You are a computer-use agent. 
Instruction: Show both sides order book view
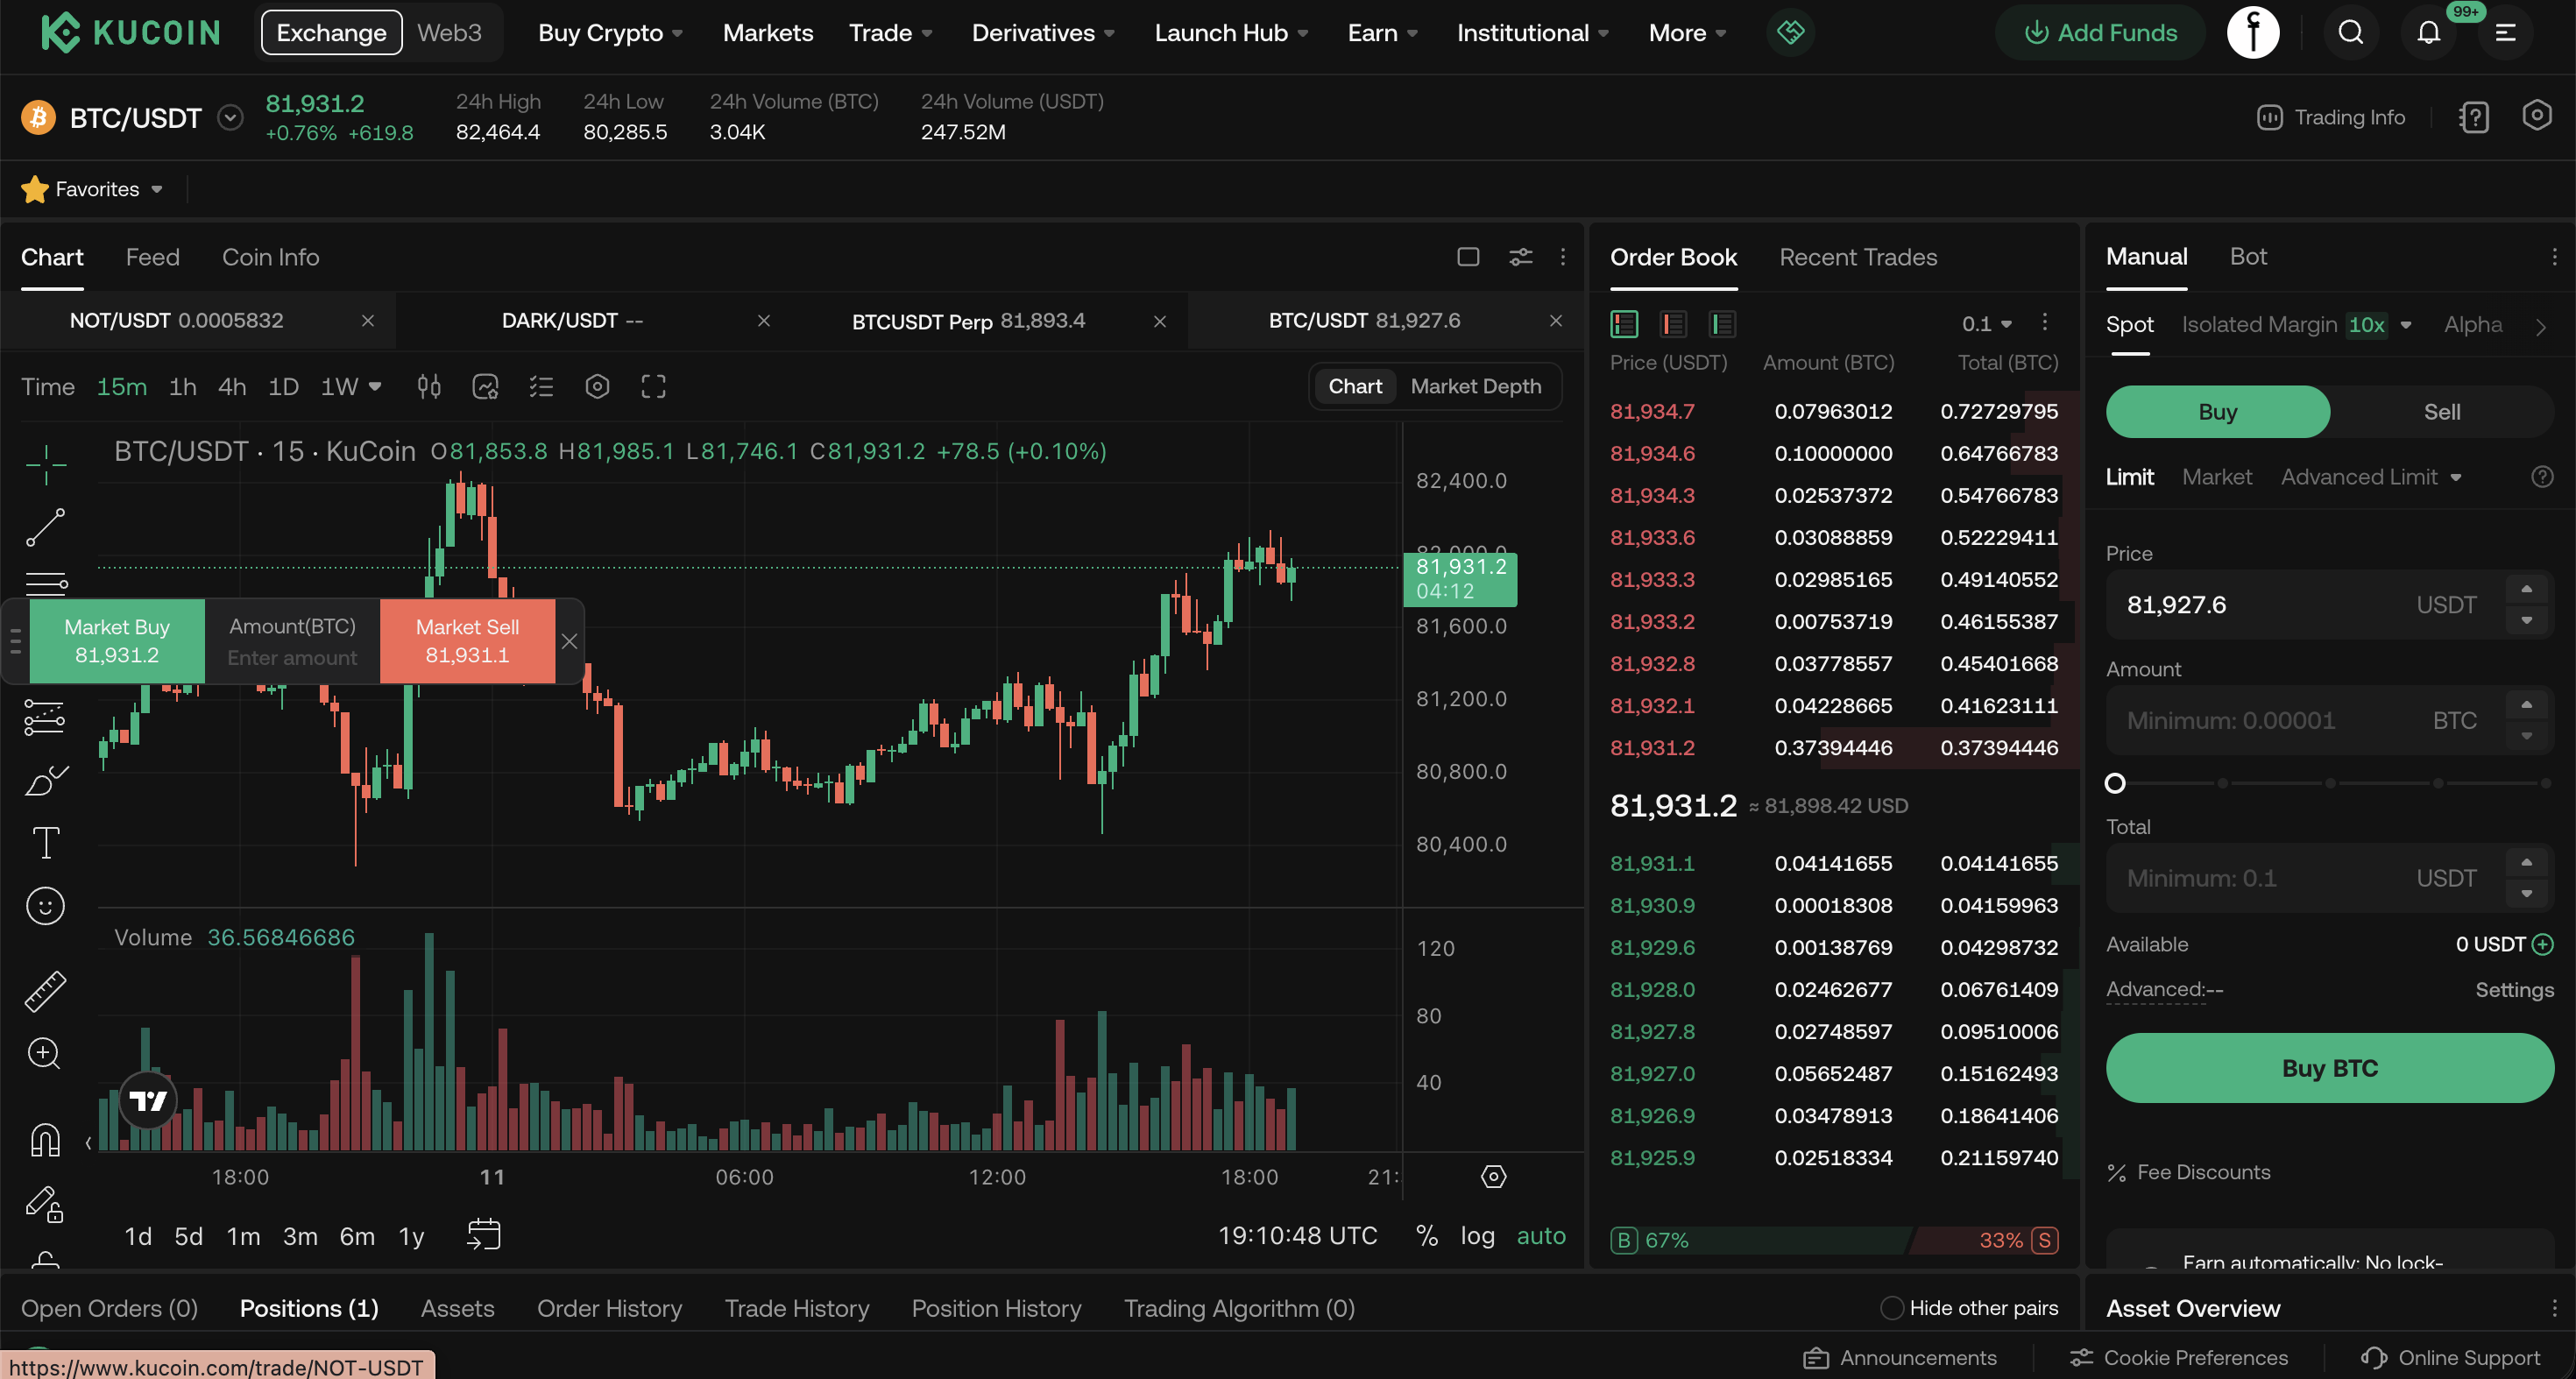coord(1624,324)
